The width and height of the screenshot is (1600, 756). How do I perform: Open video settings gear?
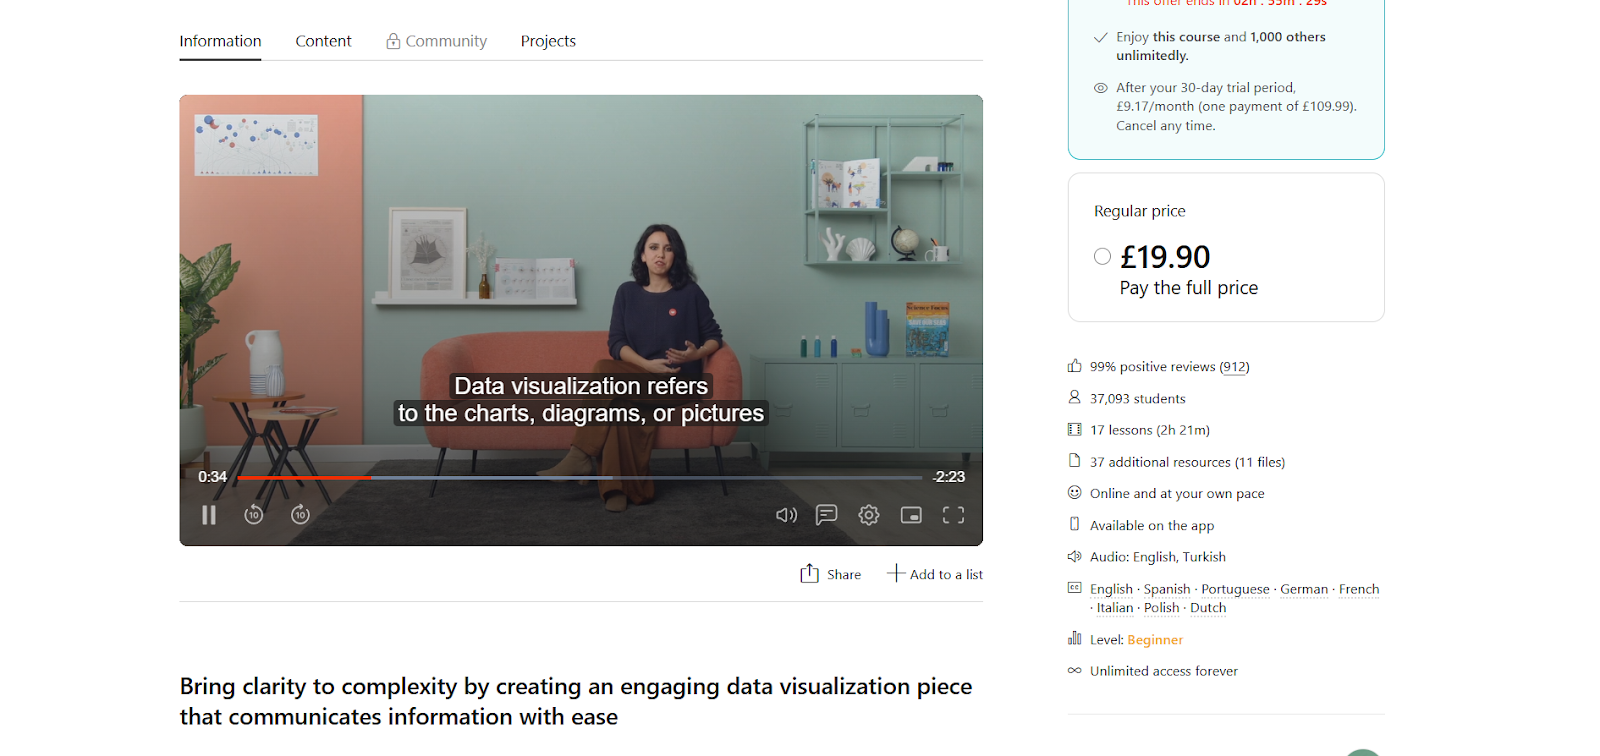coord(869,515)
